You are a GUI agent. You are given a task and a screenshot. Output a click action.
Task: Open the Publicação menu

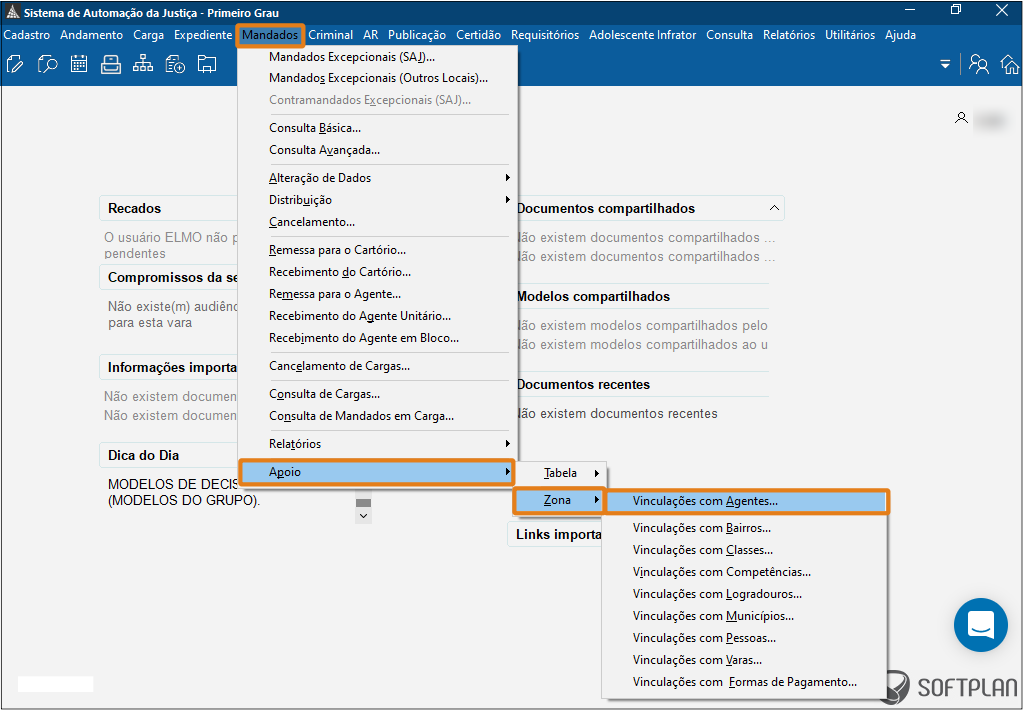417,35
